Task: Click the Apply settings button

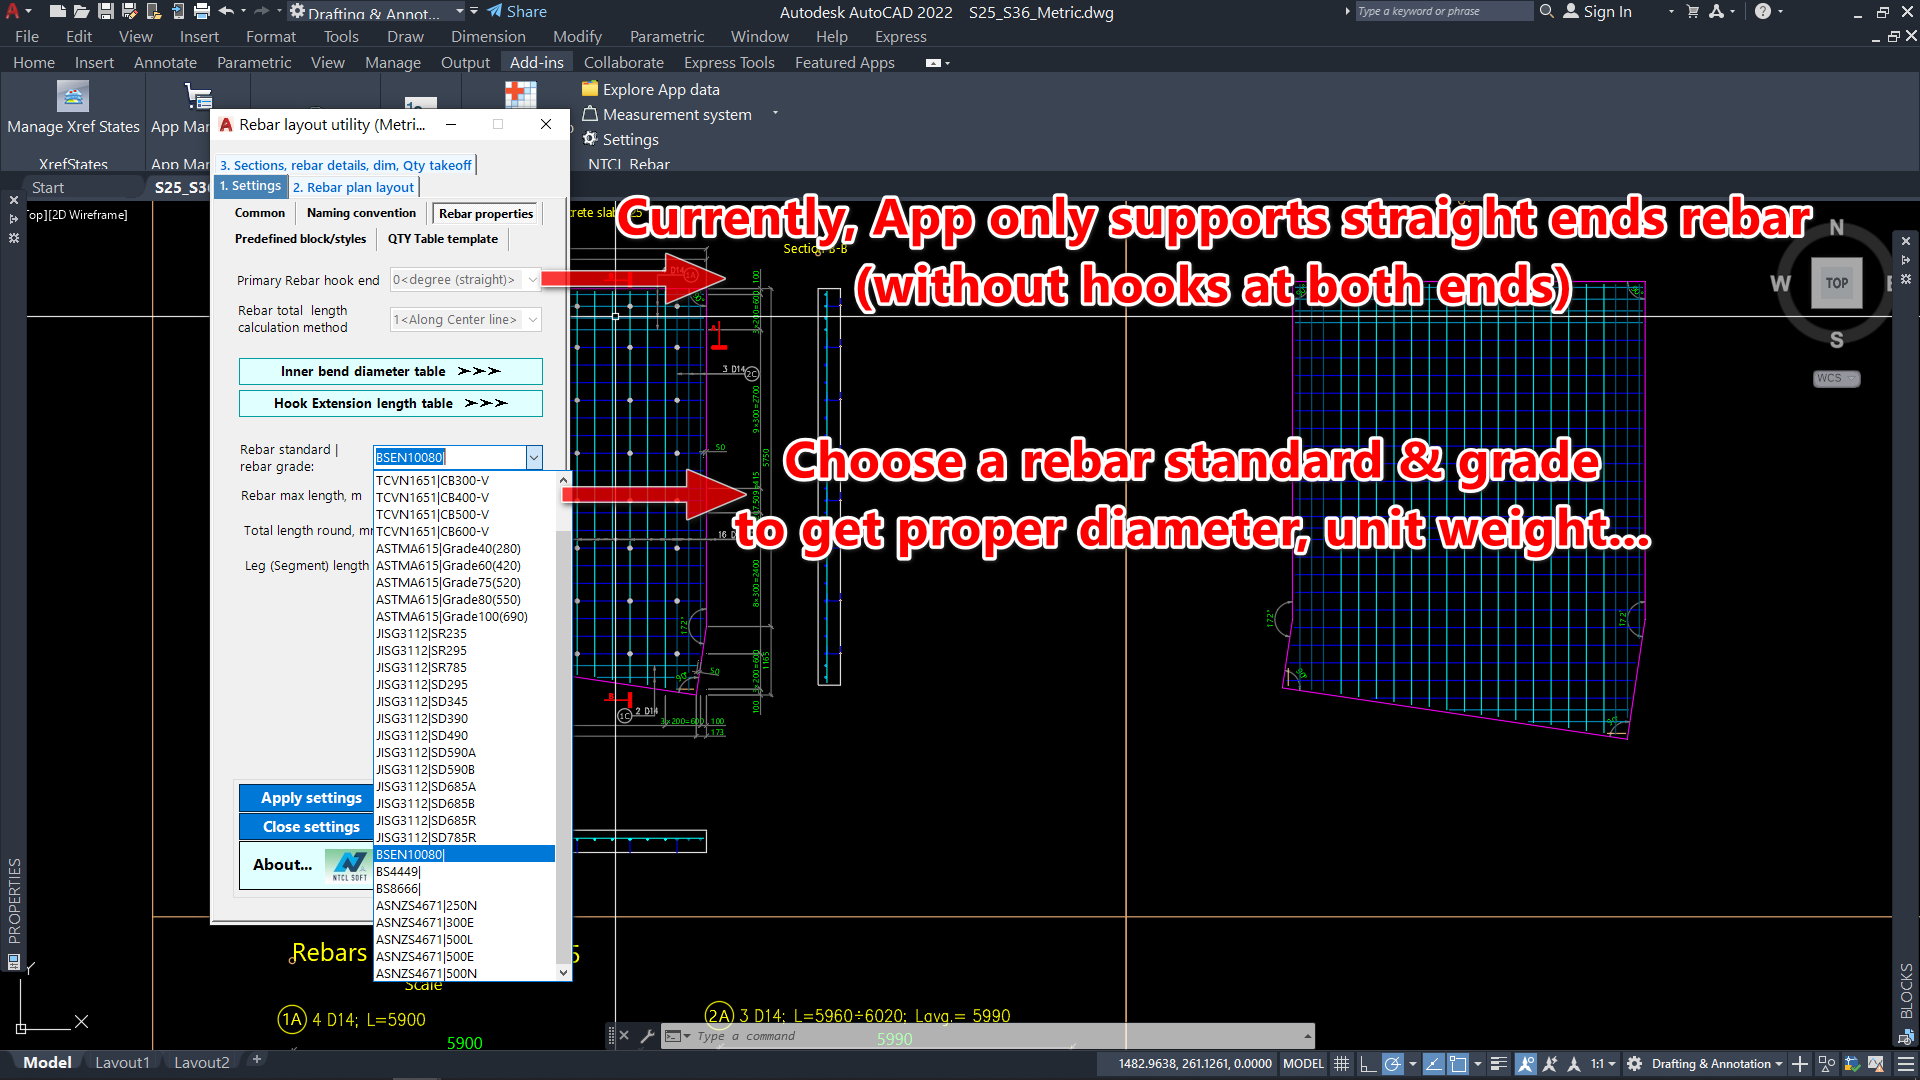Action: (311, 798)
